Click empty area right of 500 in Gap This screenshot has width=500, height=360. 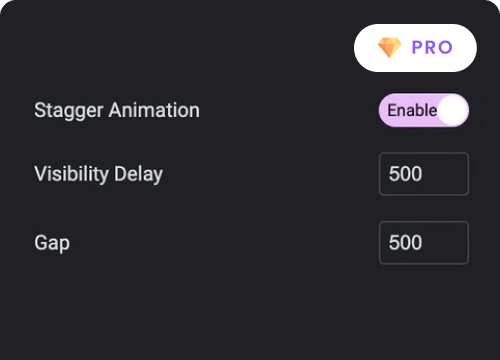click(445, 243)
